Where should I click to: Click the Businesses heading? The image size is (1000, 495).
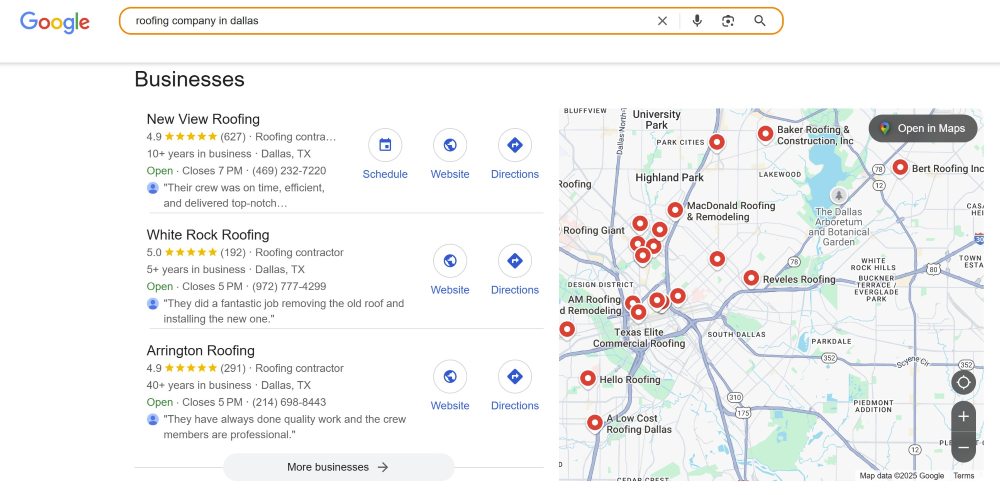click(189, 79)
